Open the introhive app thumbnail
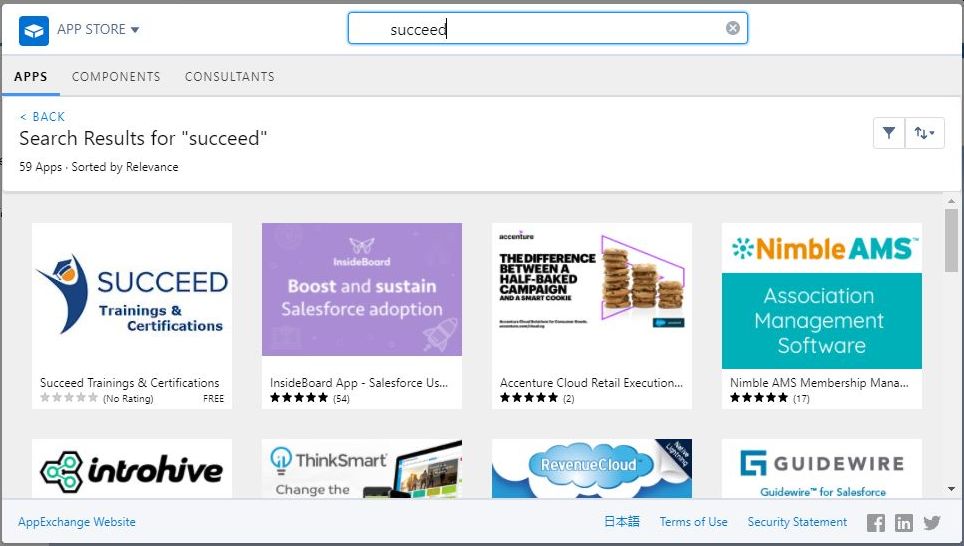Image resolution: width=964 pixels, height=546 pixels. pyautogui.click(x=132, y=469)
